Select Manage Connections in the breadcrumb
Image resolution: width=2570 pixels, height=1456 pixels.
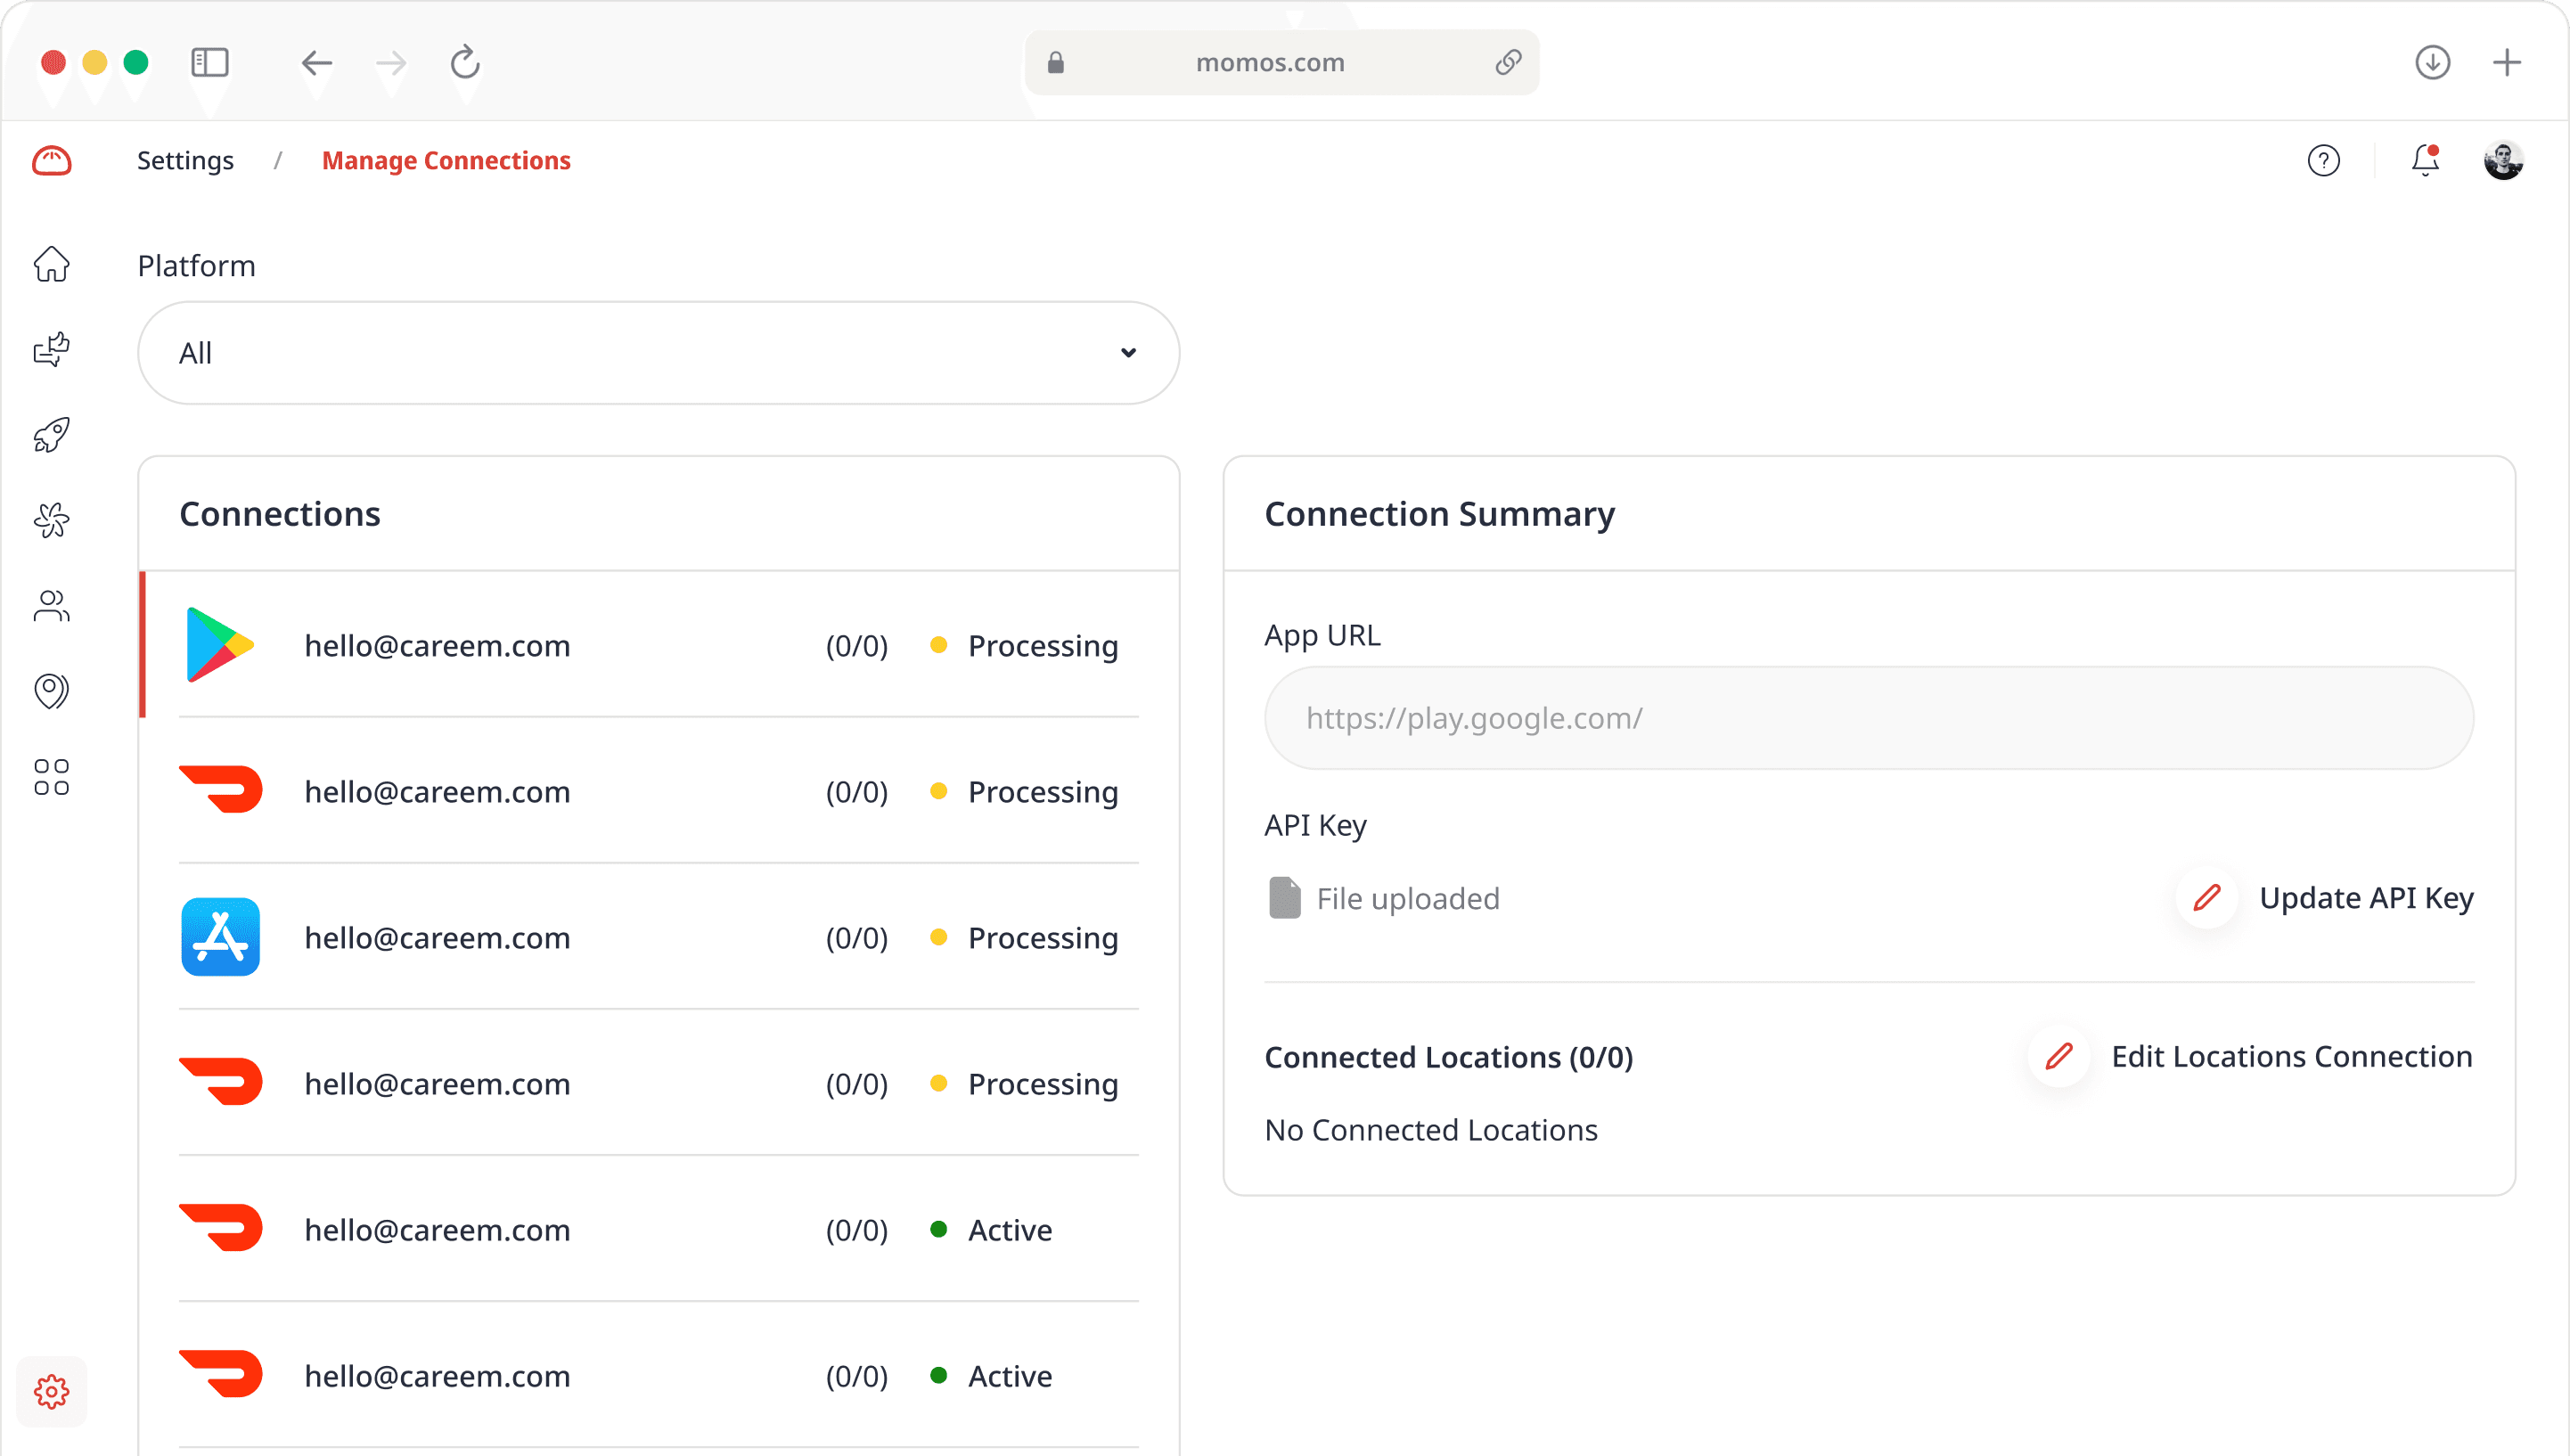click(446, 160)
